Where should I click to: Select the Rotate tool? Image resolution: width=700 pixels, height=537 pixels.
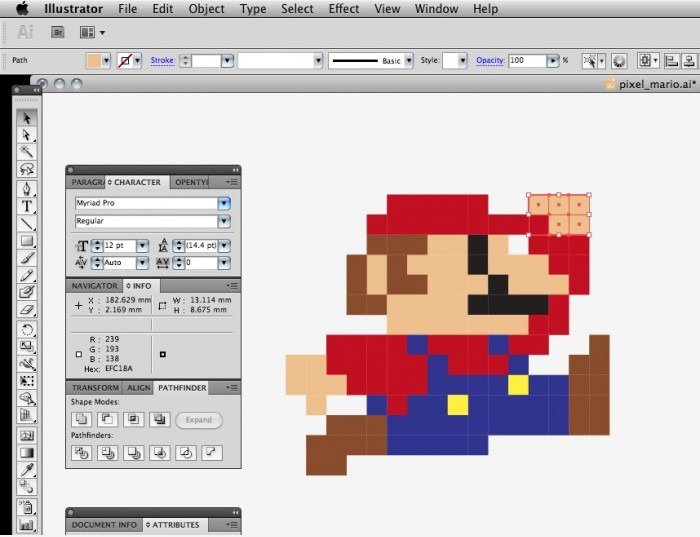27,329
